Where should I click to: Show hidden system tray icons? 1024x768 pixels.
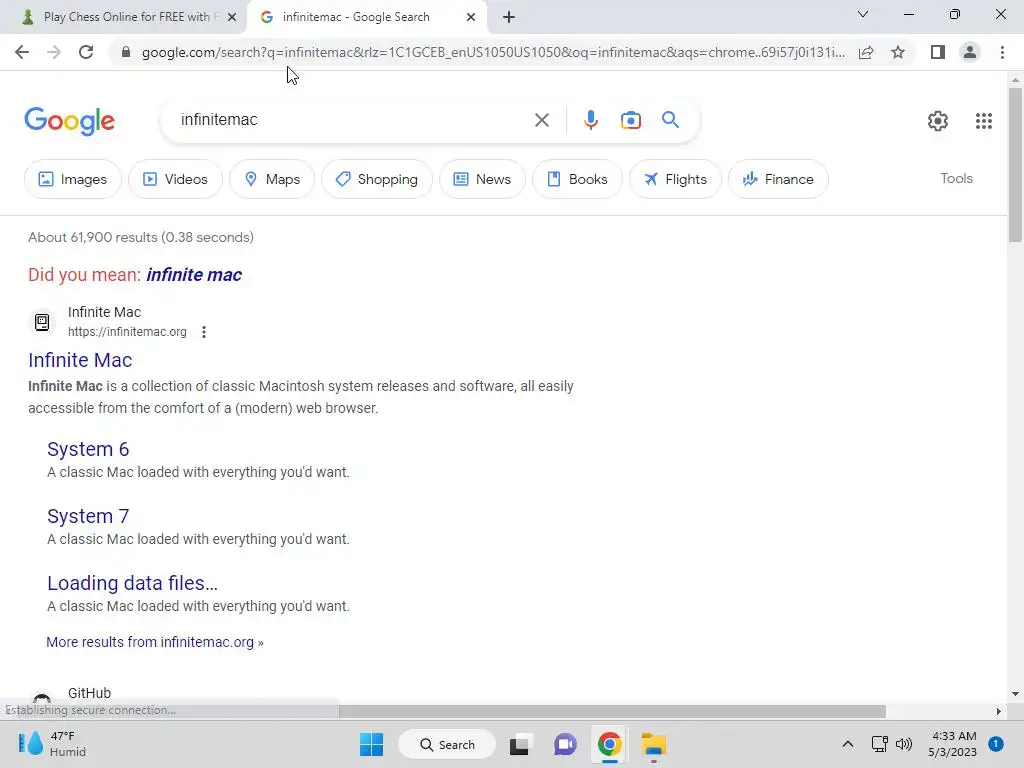point(848,744)
